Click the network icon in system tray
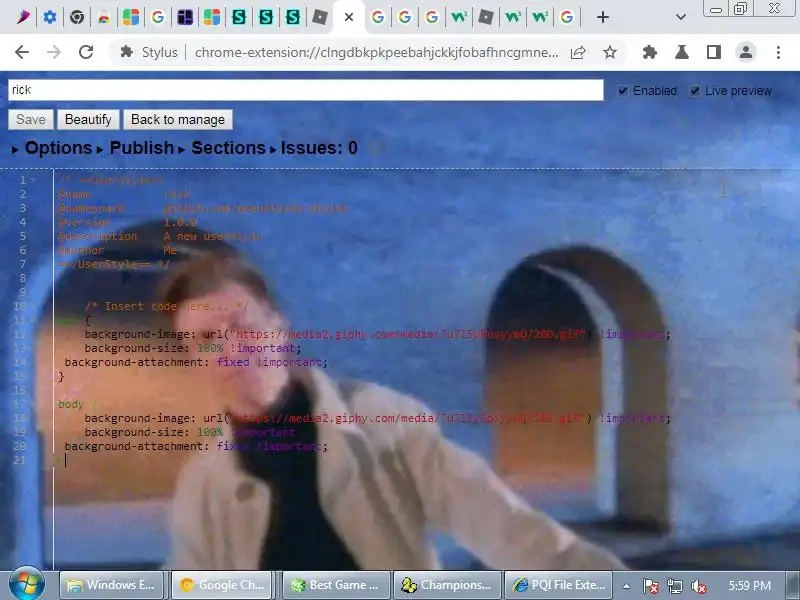The width and height of the screenshot is (800, 600). coord(674,586)
